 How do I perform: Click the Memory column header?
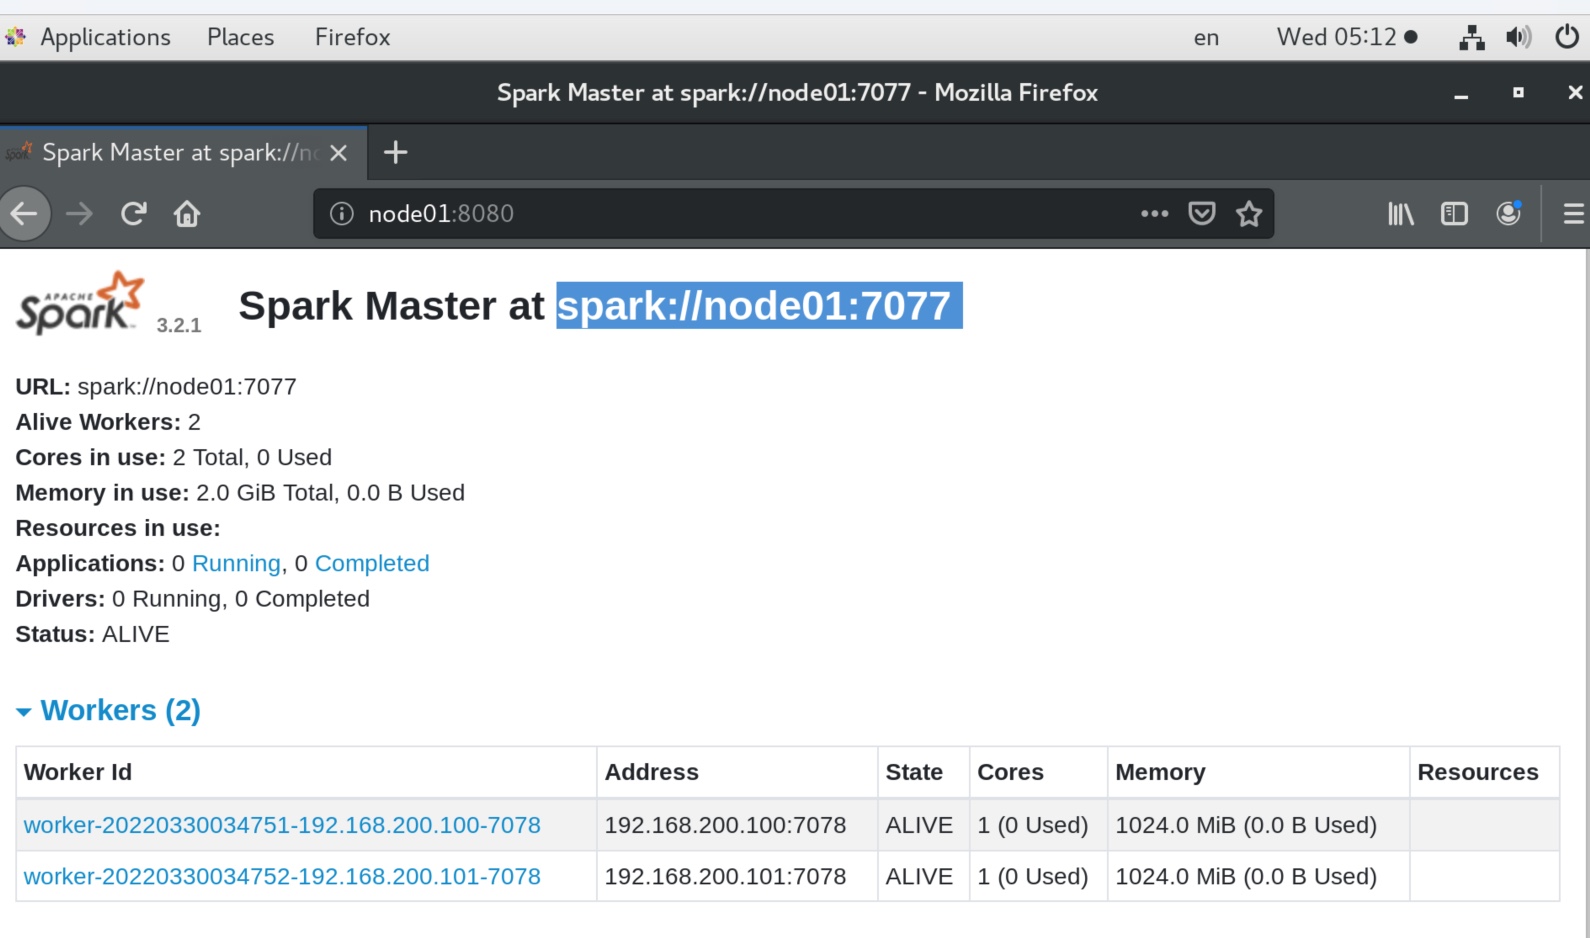[x=1258, y=772]
